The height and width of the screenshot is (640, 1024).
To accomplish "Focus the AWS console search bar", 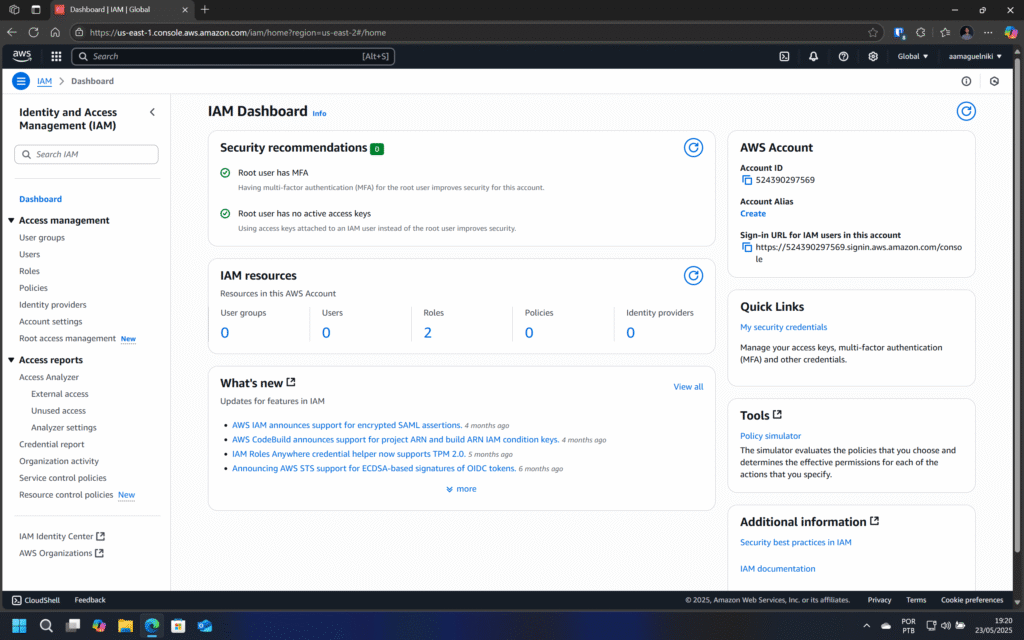I will click(233, 56).
